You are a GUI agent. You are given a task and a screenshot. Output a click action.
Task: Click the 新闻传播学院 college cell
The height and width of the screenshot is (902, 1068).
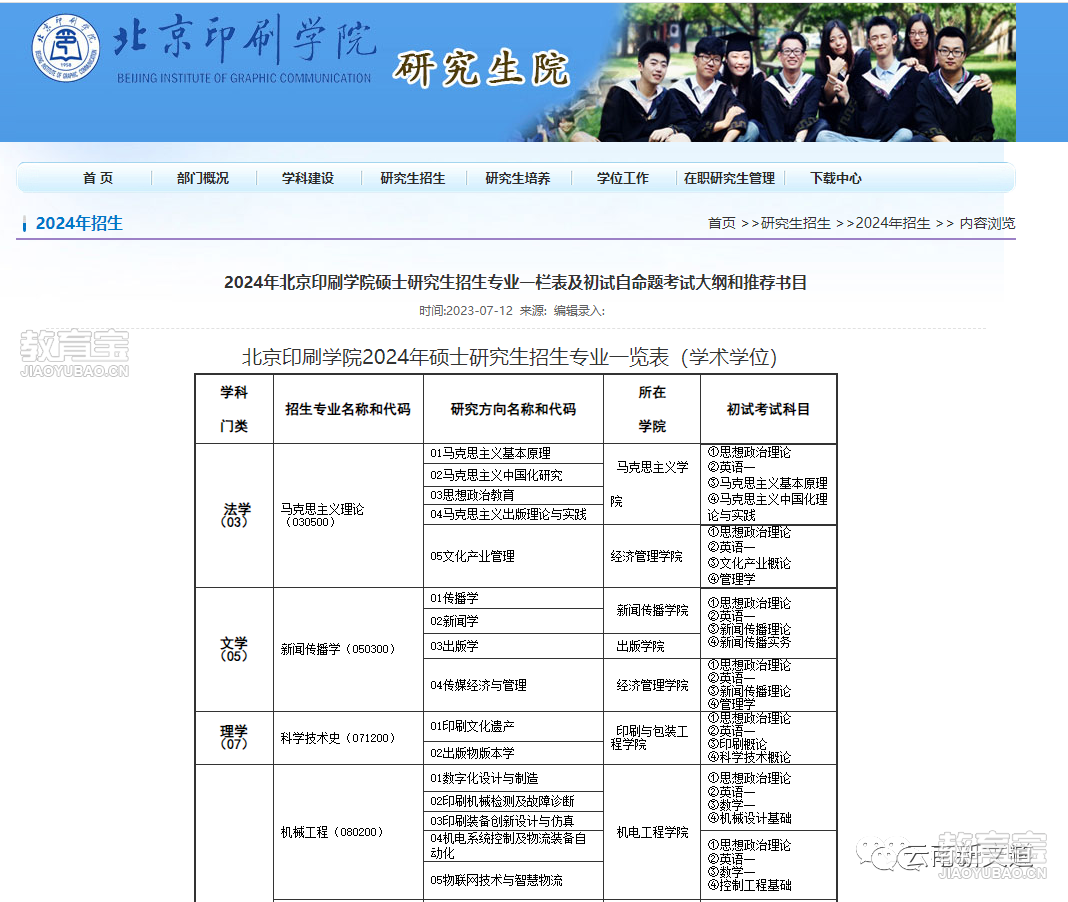tap(652, 610)
